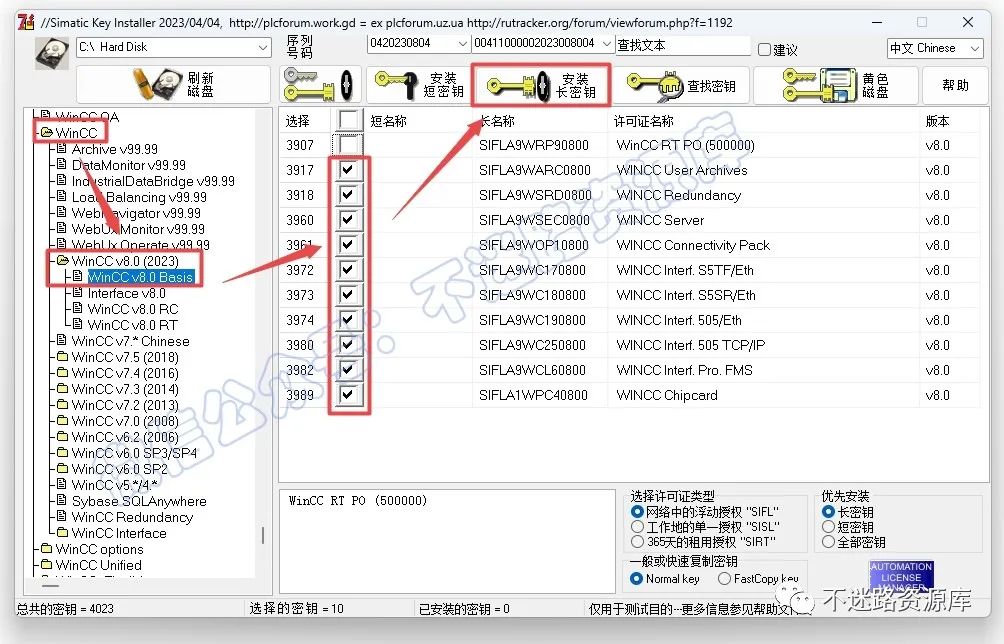Select the Normal key radio button

[636, 579]
